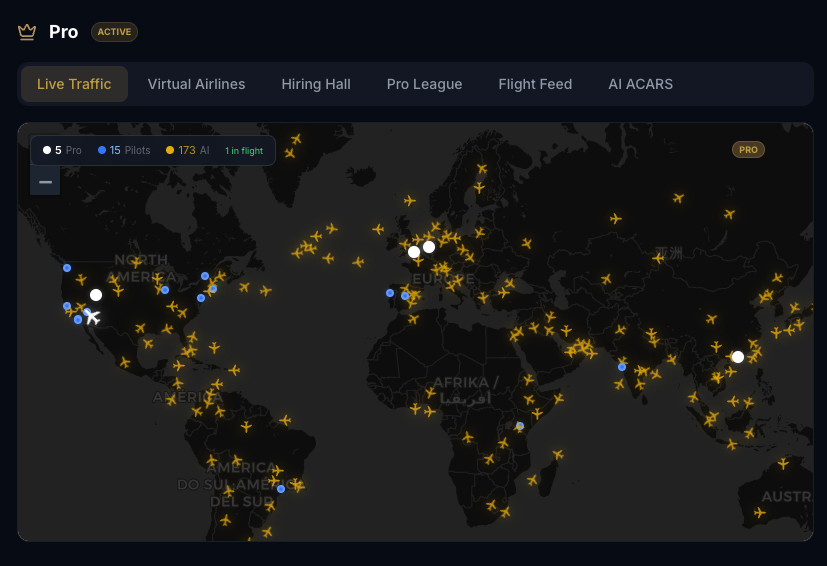
Task: Click the crown Pro icon
Action: click(27, 32)
